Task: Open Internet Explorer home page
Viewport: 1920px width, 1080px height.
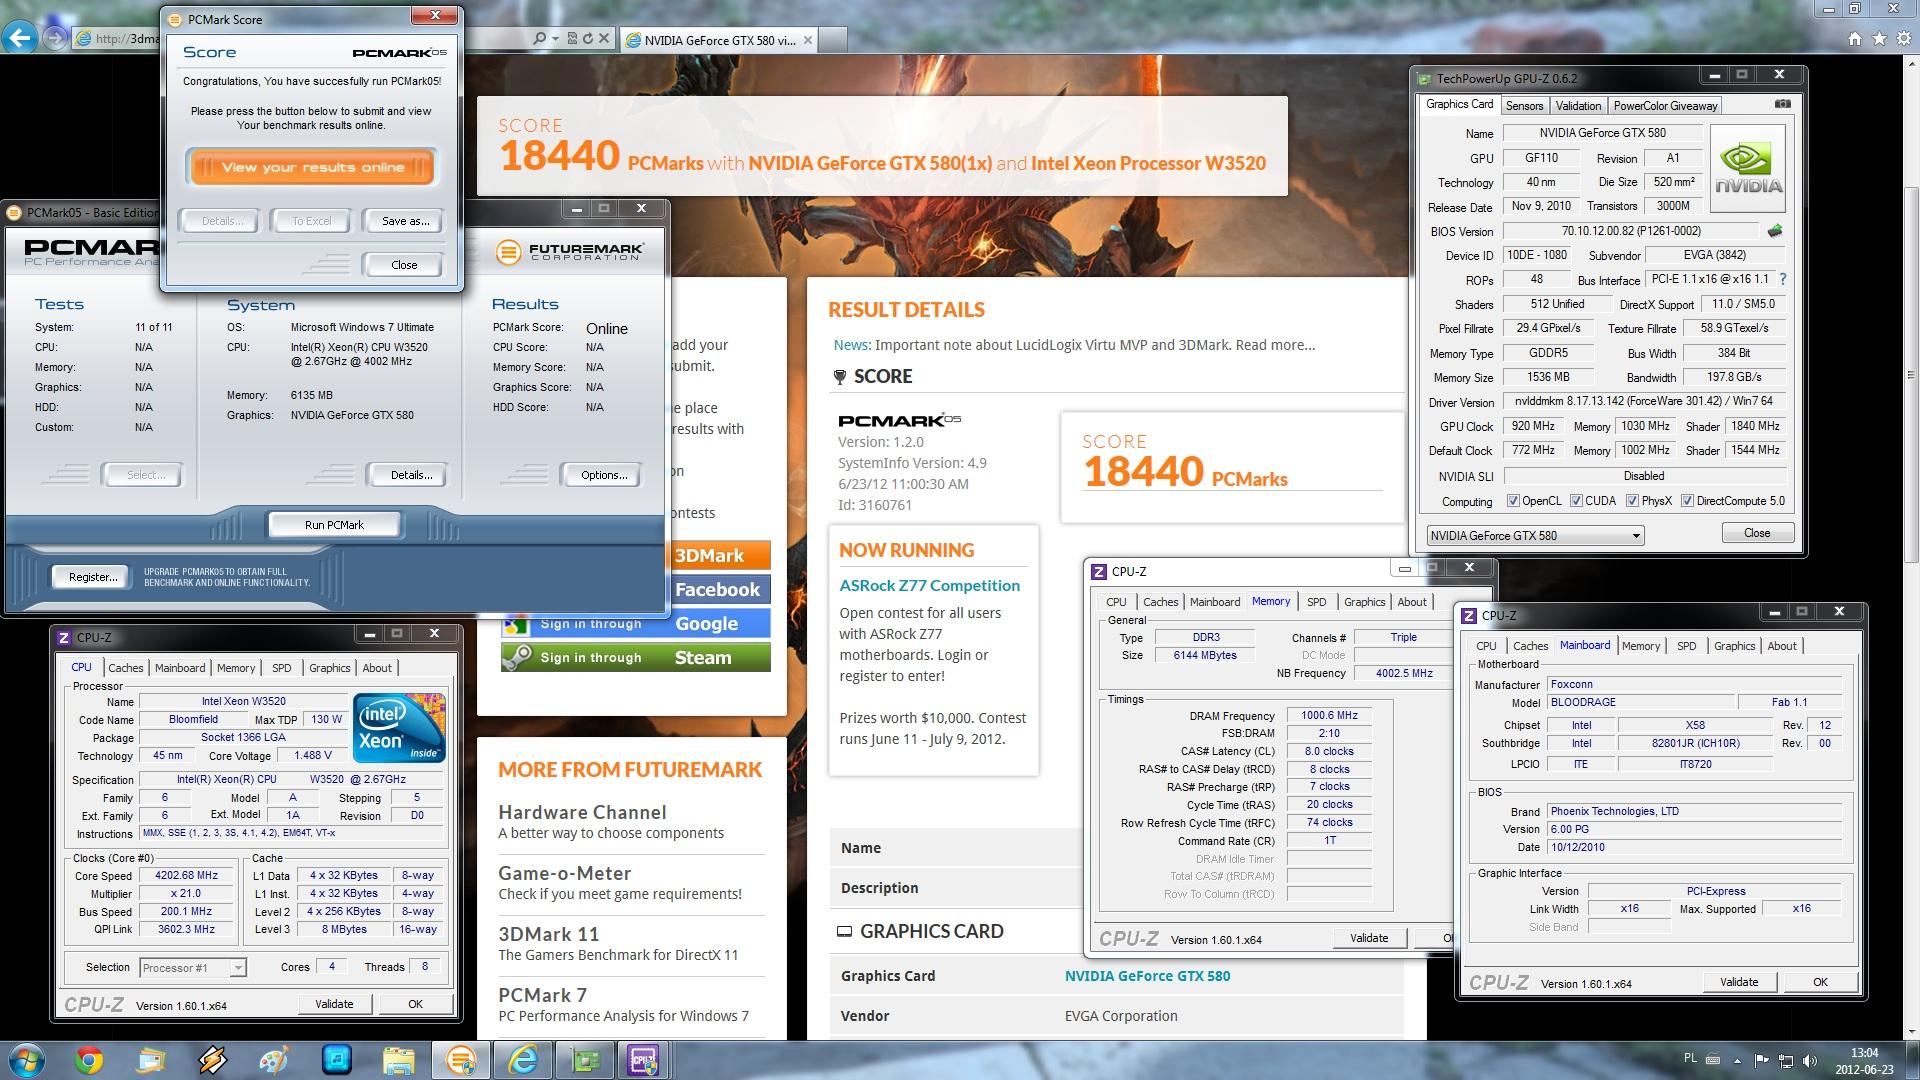Action: (1855, 39)
